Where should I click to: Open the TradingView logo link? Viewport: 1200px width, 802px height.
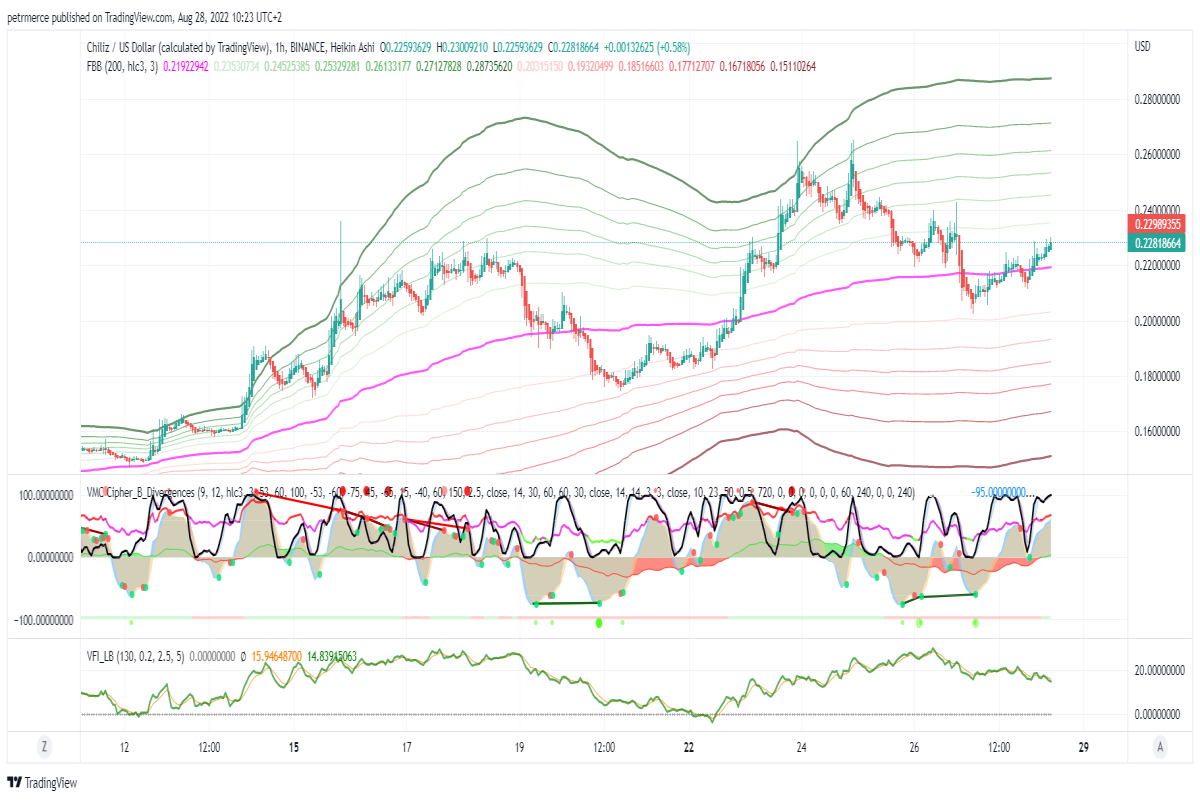(42, 783)
